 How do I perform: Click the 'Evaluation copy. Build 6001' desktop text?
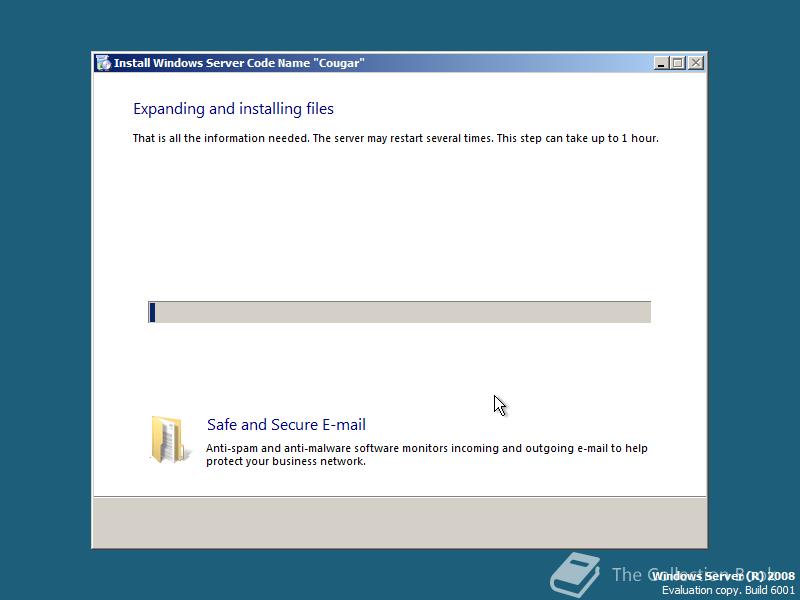point(729,590)
